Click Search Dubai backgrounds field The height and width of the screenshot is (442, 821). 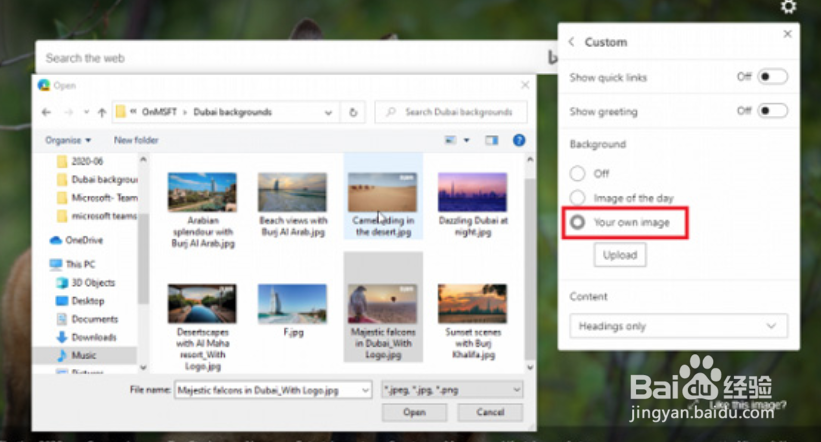click(x=451, y=112)
